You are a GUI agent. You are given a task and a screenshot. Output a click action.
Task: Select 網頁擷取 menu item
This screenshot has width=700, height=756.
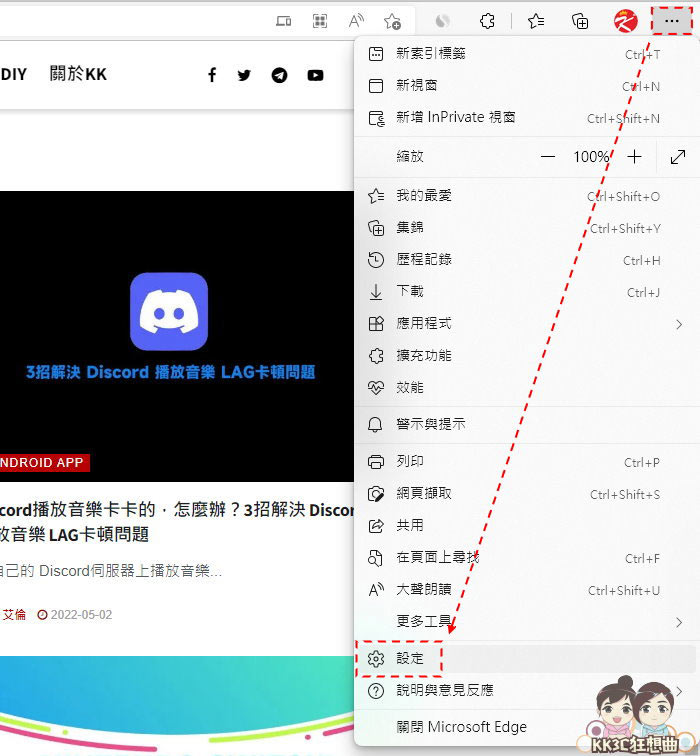526,494
